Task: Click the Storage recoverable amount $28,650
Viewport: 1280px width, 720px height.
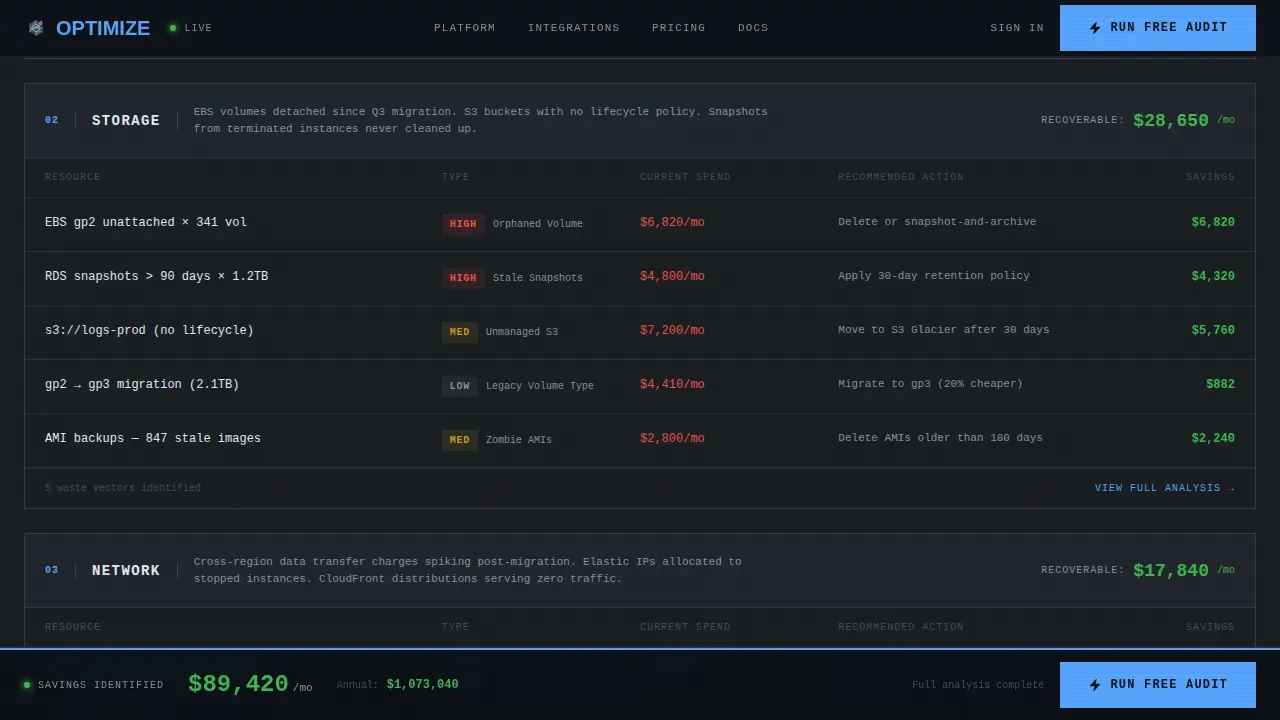Action: pos(1171,120)
